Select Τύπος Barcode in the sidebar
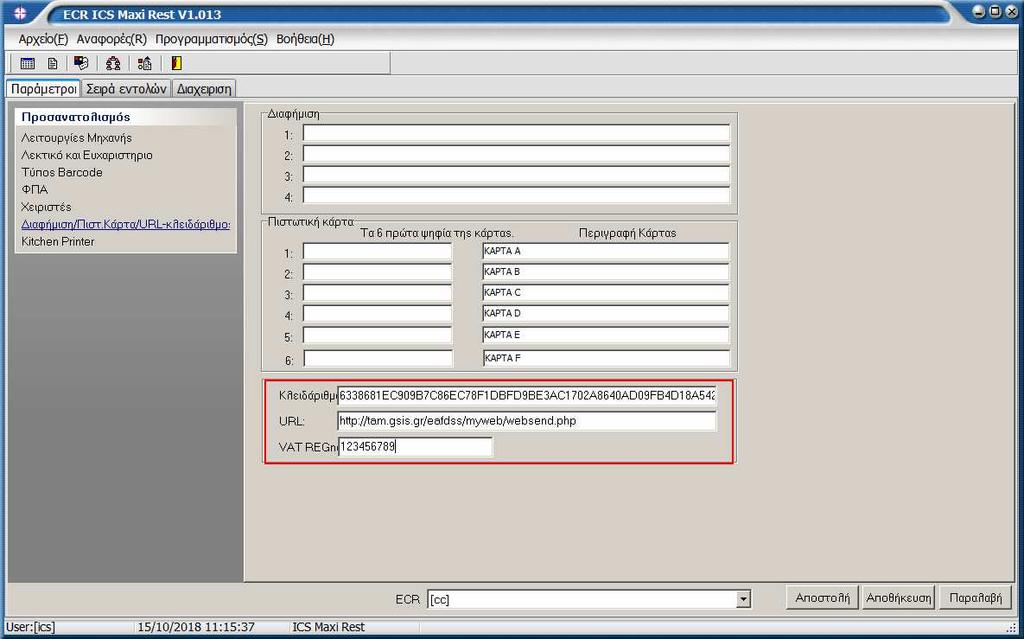Viewport: 1024px width, 639px height. point(62,172)
